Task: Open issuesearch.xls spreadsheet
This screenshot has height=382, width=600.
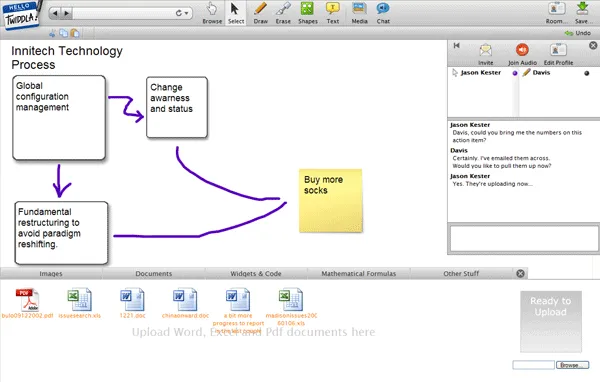Action: 80,304
